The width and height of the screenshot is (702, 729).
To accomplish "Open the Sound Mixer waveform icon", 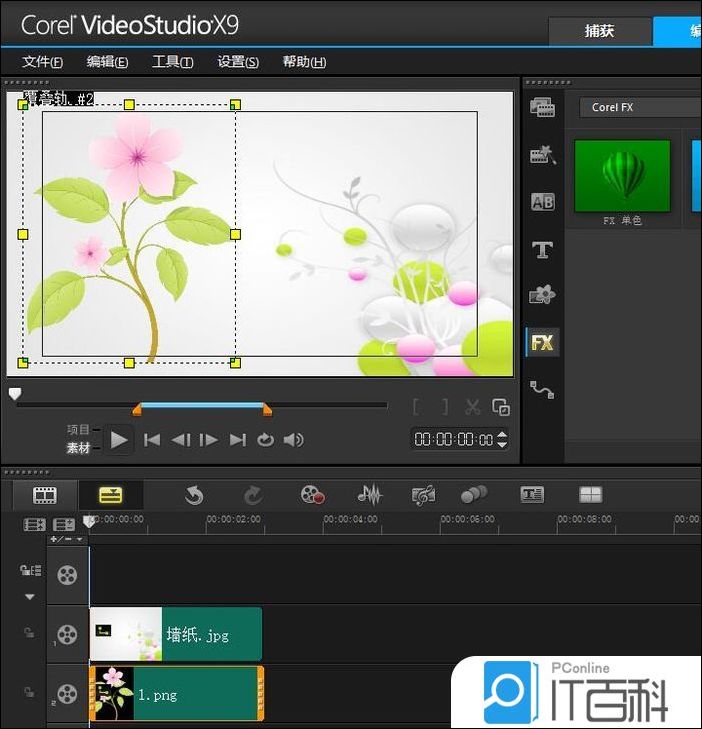I will tap(370, 495).
